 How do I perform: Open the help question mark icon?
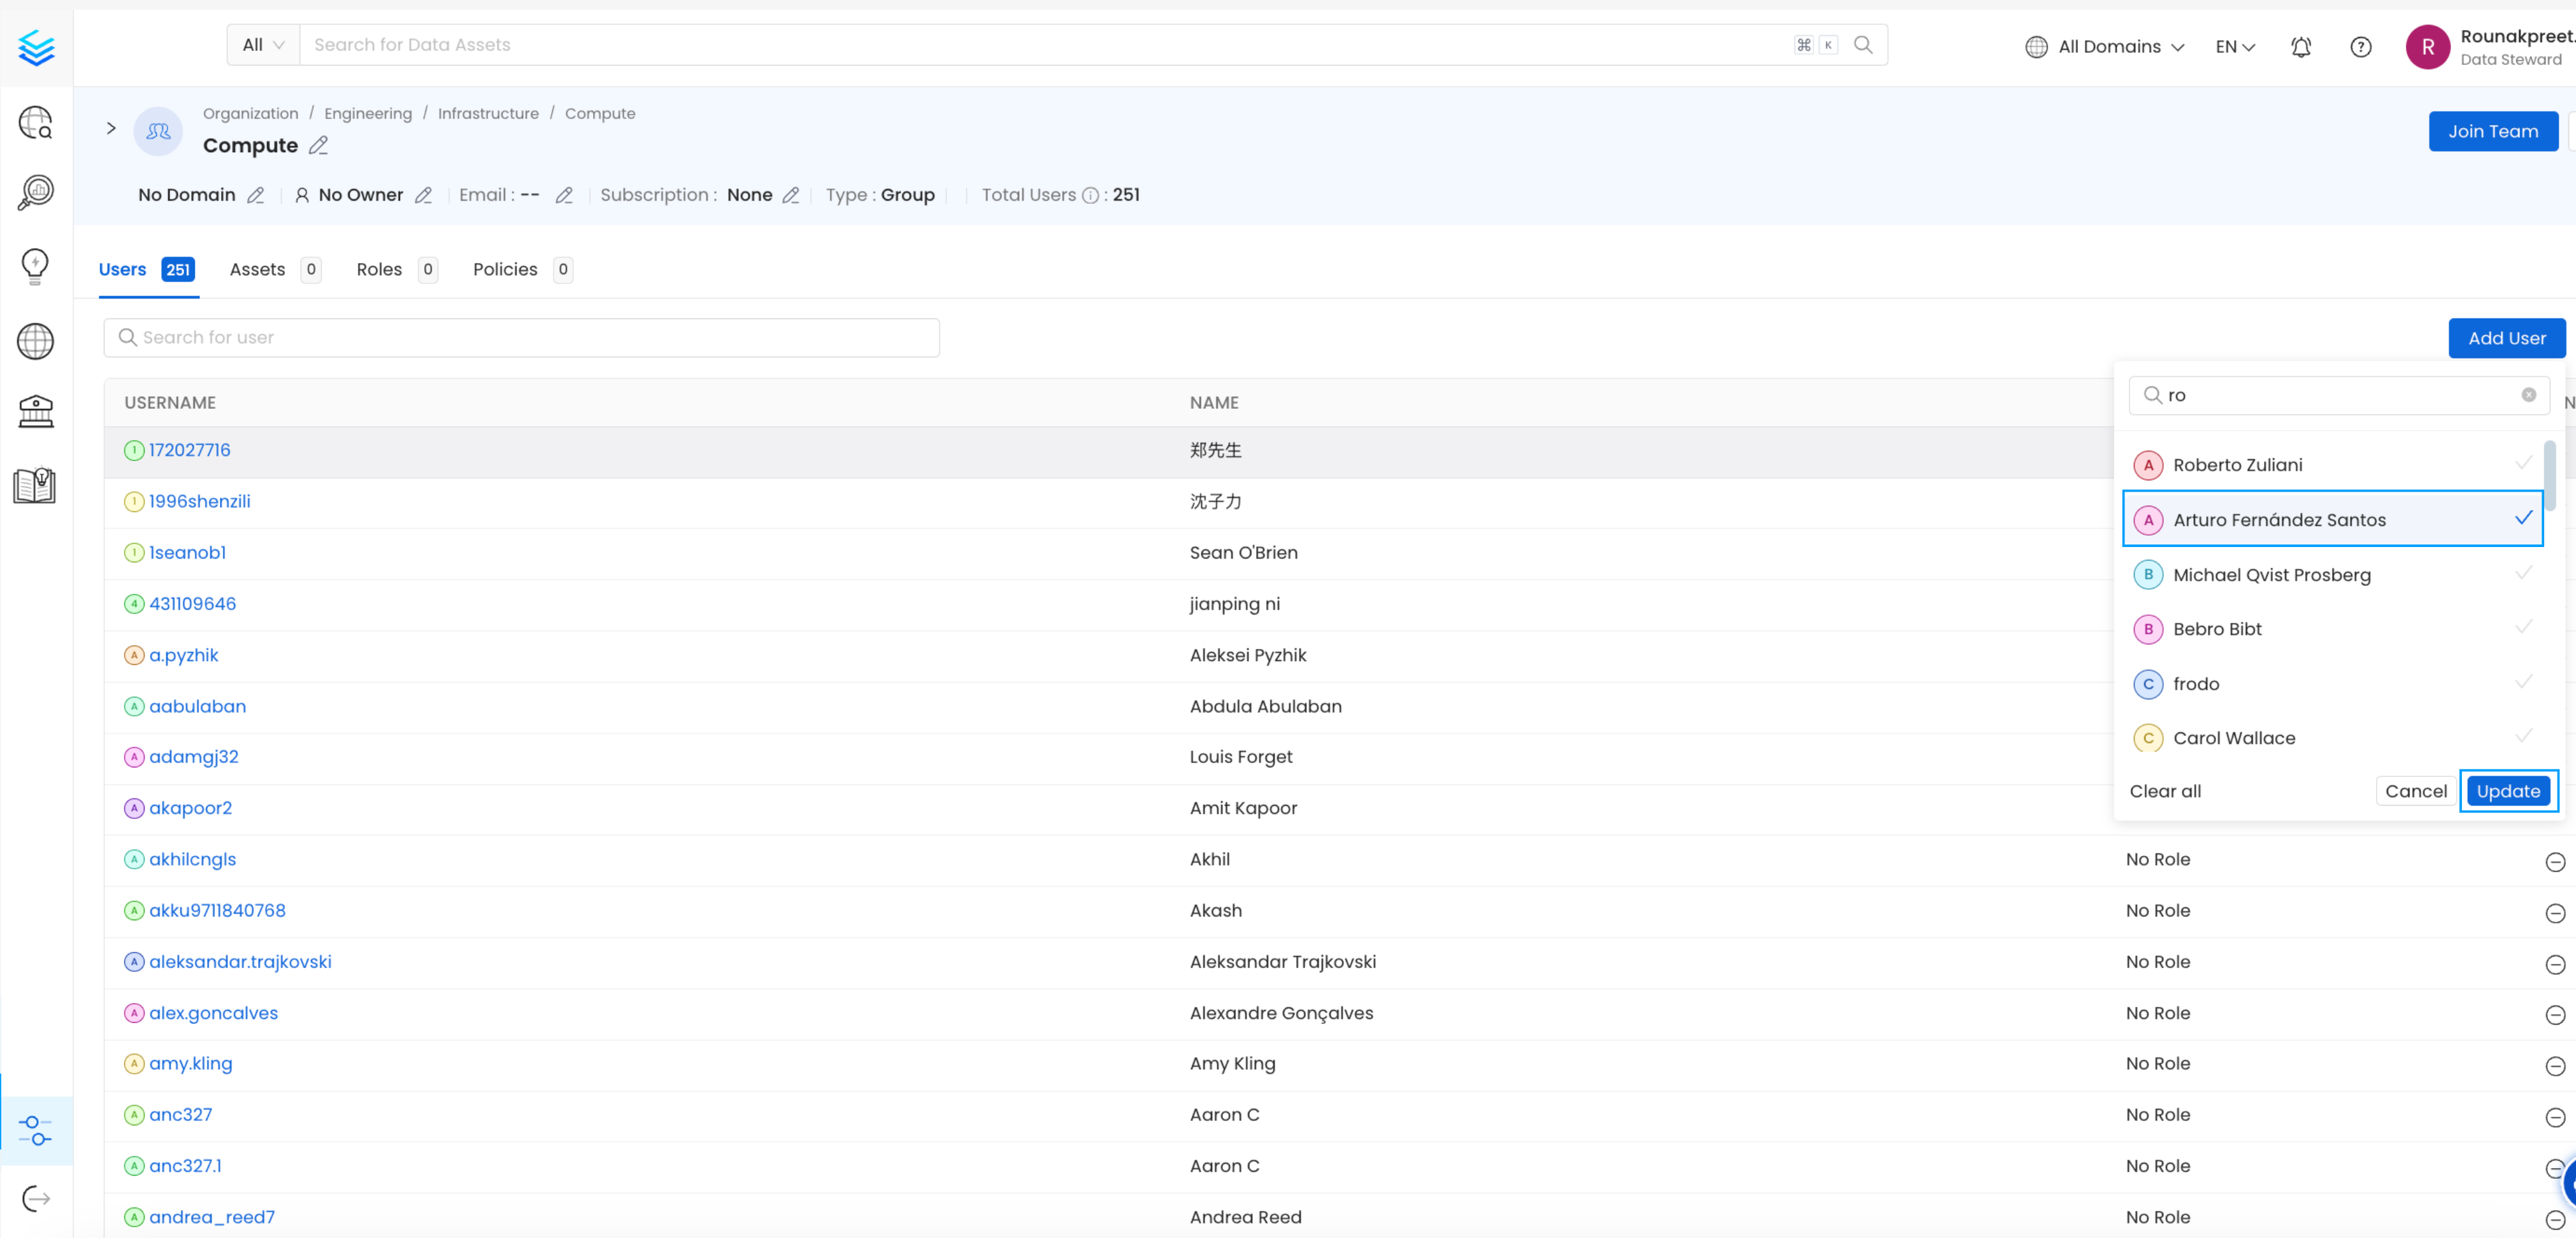(x=2360, y=47)
